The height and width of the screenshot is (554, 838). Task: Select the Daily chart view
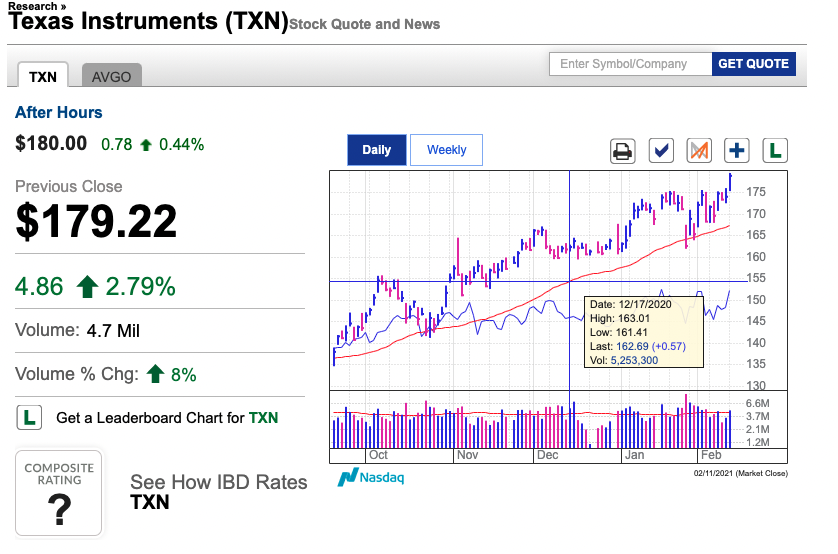point(377,150)
